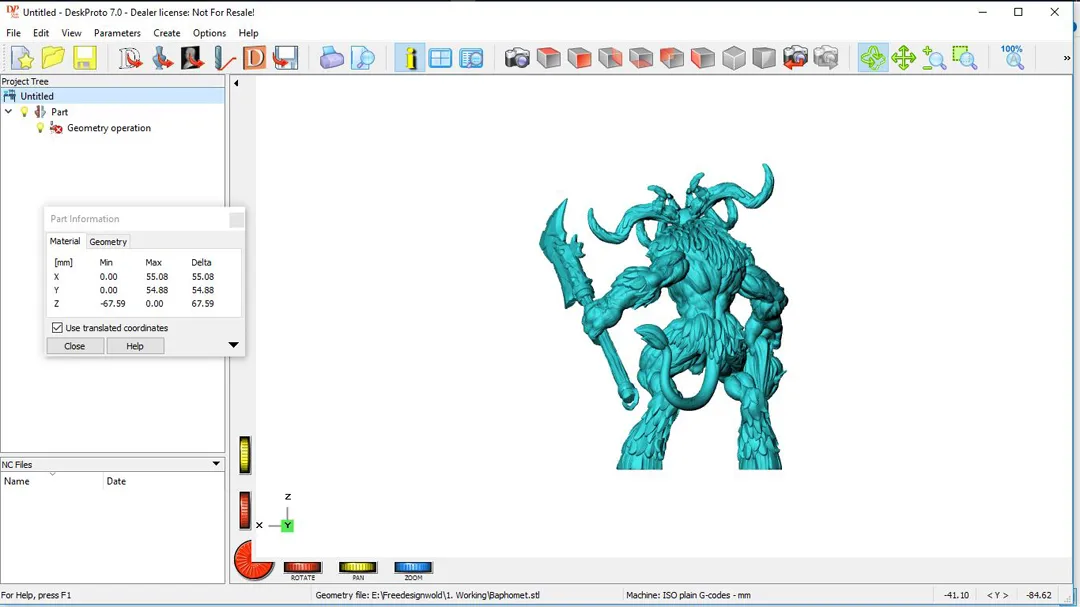
Task: Click the vertical red thumbwheel
Action: click(x=245, y=511)
